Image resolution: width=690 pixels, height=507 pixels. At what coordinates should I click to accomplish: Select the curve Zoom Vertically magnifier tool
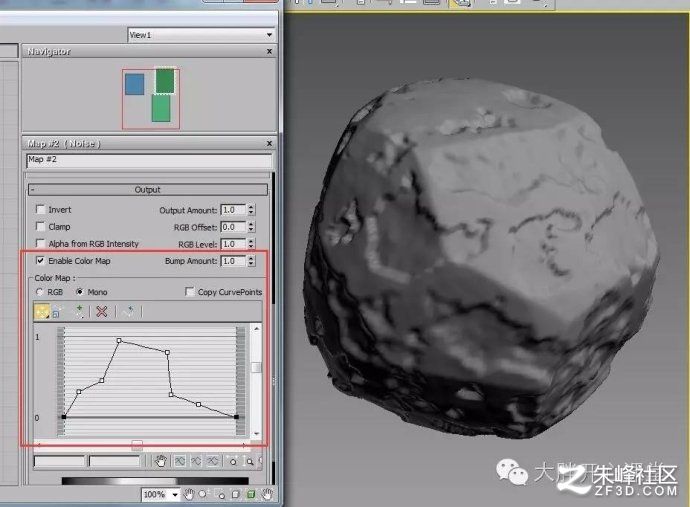[x=249, y=461]
